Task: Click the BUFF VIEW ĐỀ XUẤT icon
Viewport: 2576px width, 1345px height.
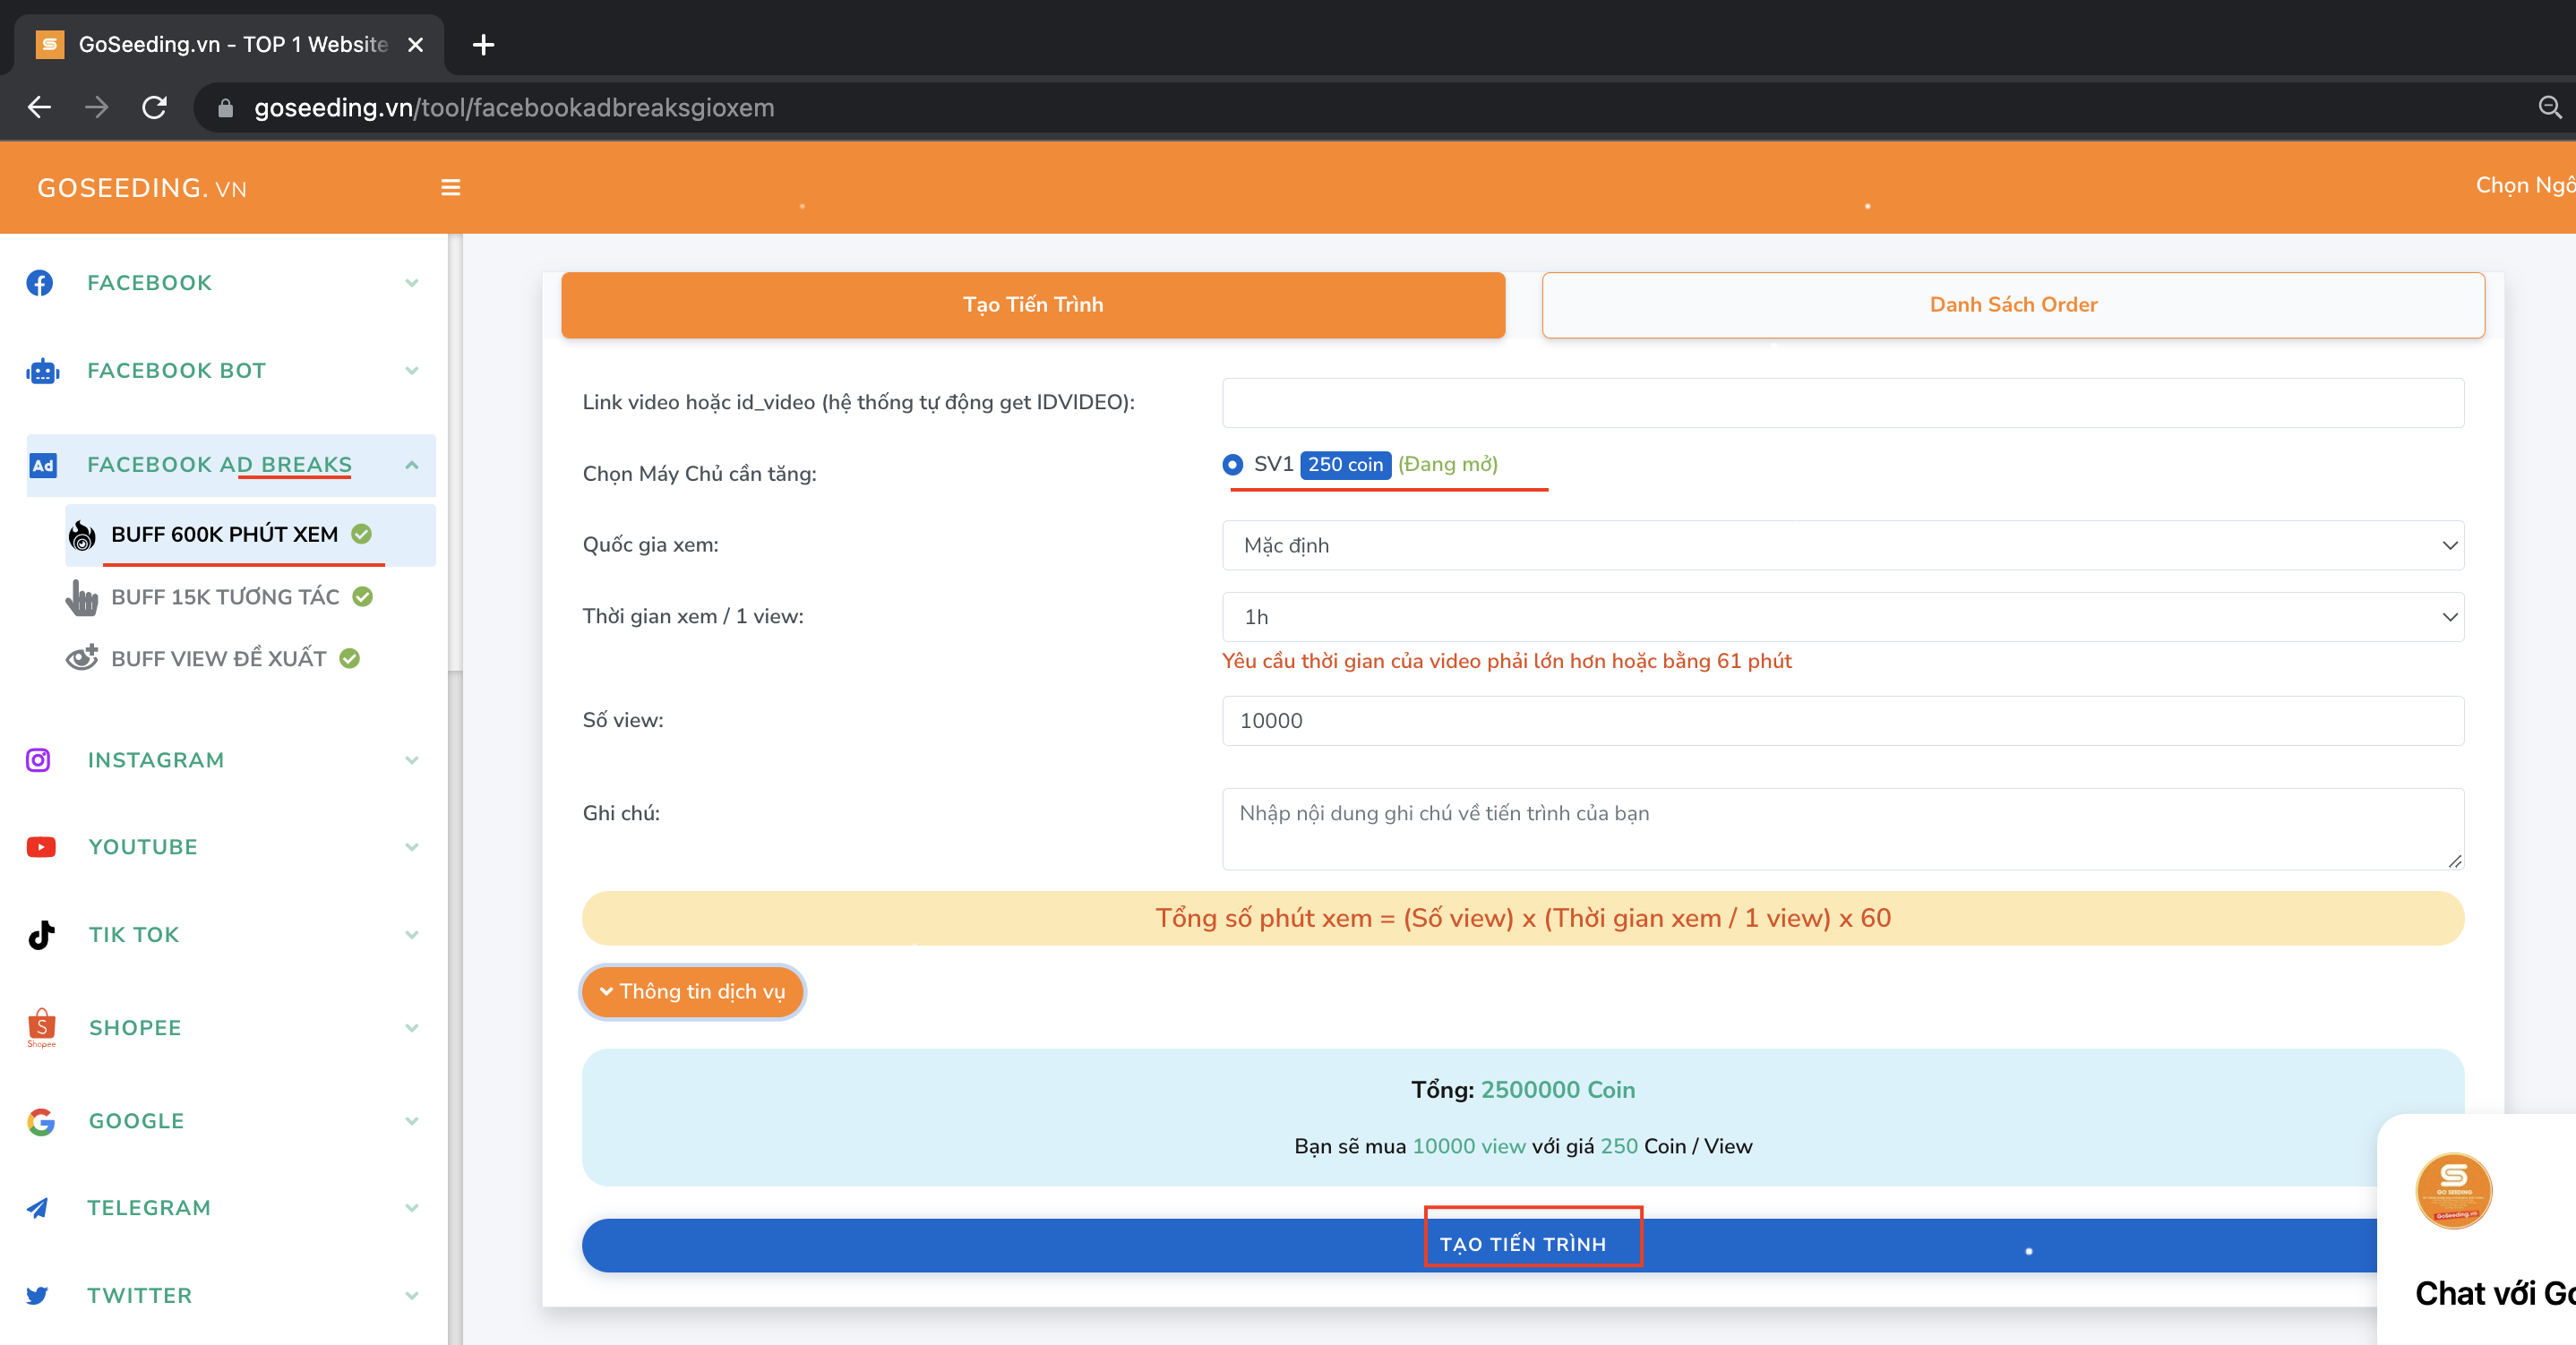Action: tap(80, 659)
